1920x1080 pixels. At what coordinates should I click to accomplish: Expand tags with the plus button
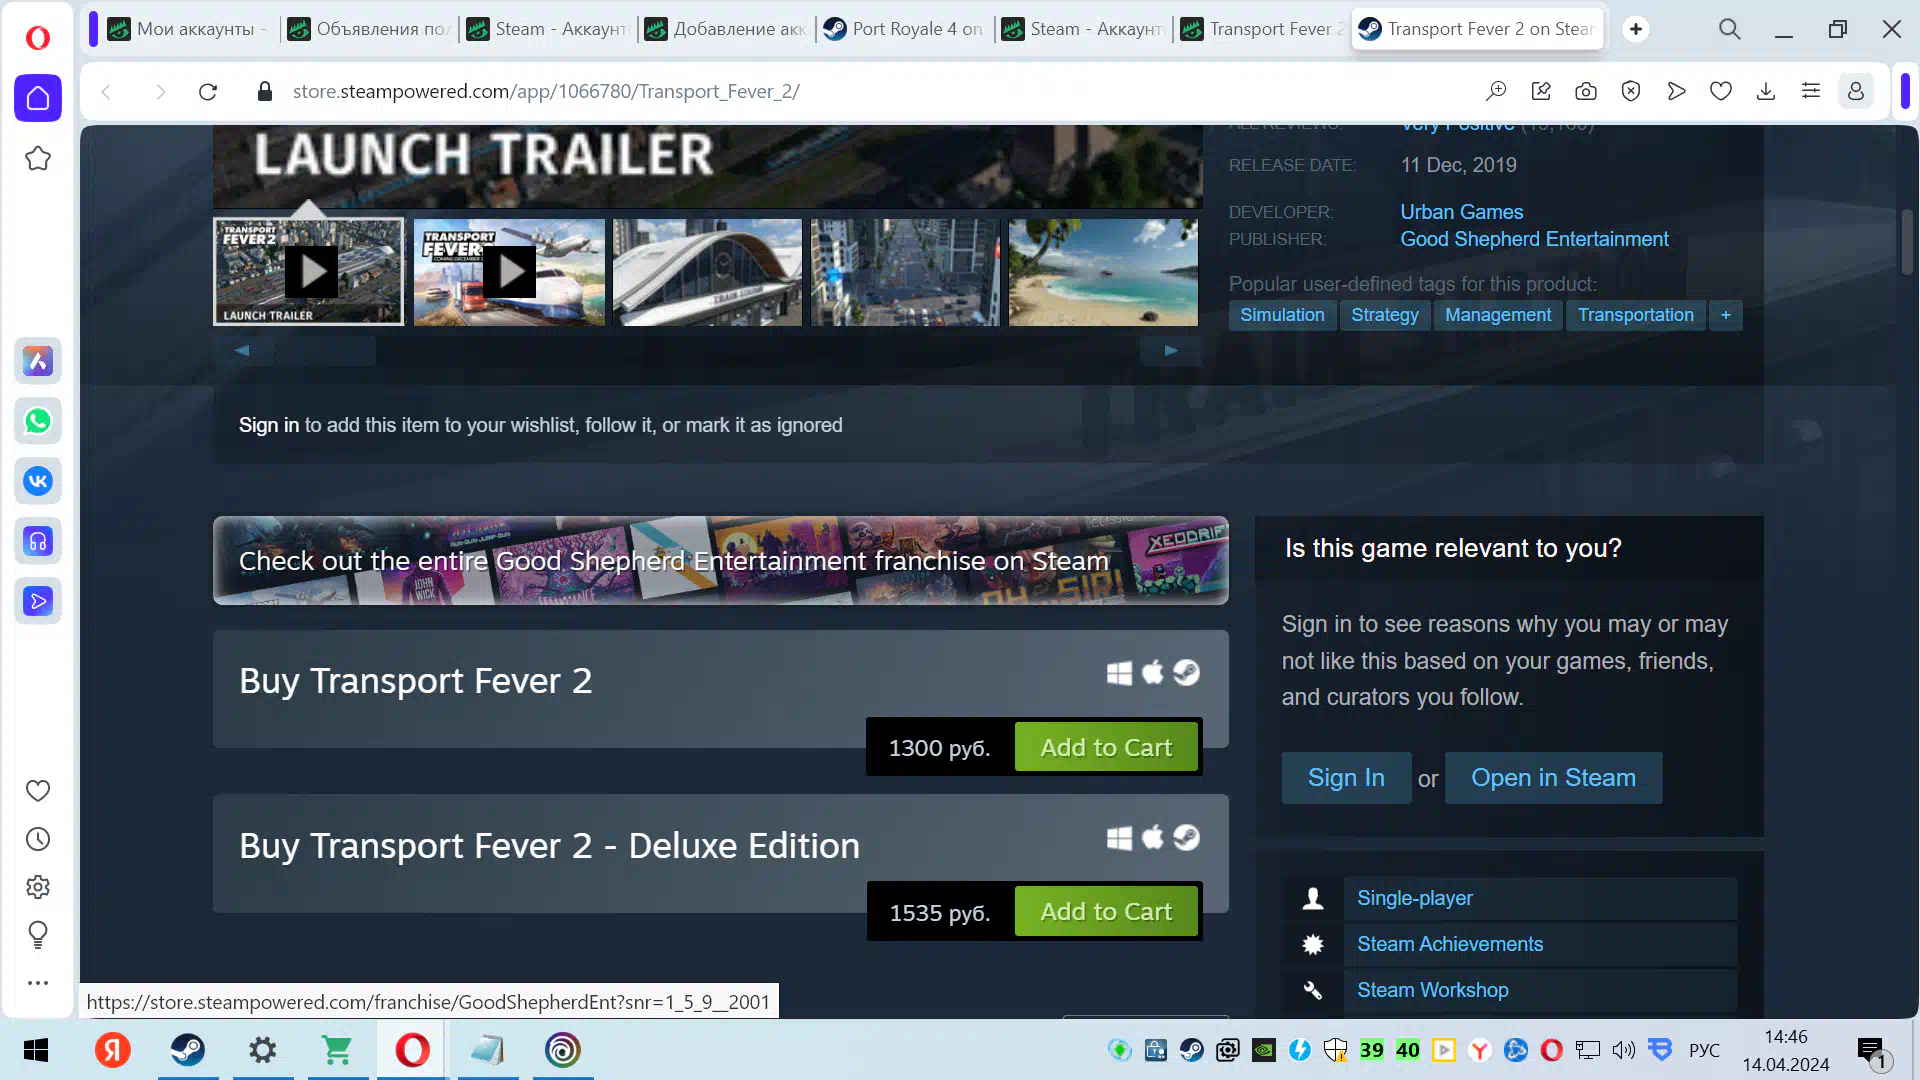point(1725,315)
